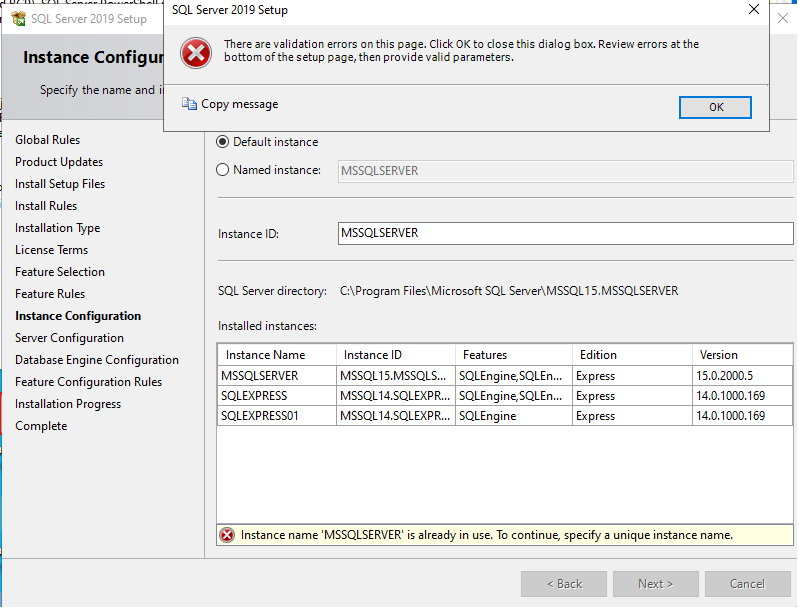Image resolution: width=799 pixels, height=609 pixels.
Task: Click the Next button
Action: click(x=656, y=584)
